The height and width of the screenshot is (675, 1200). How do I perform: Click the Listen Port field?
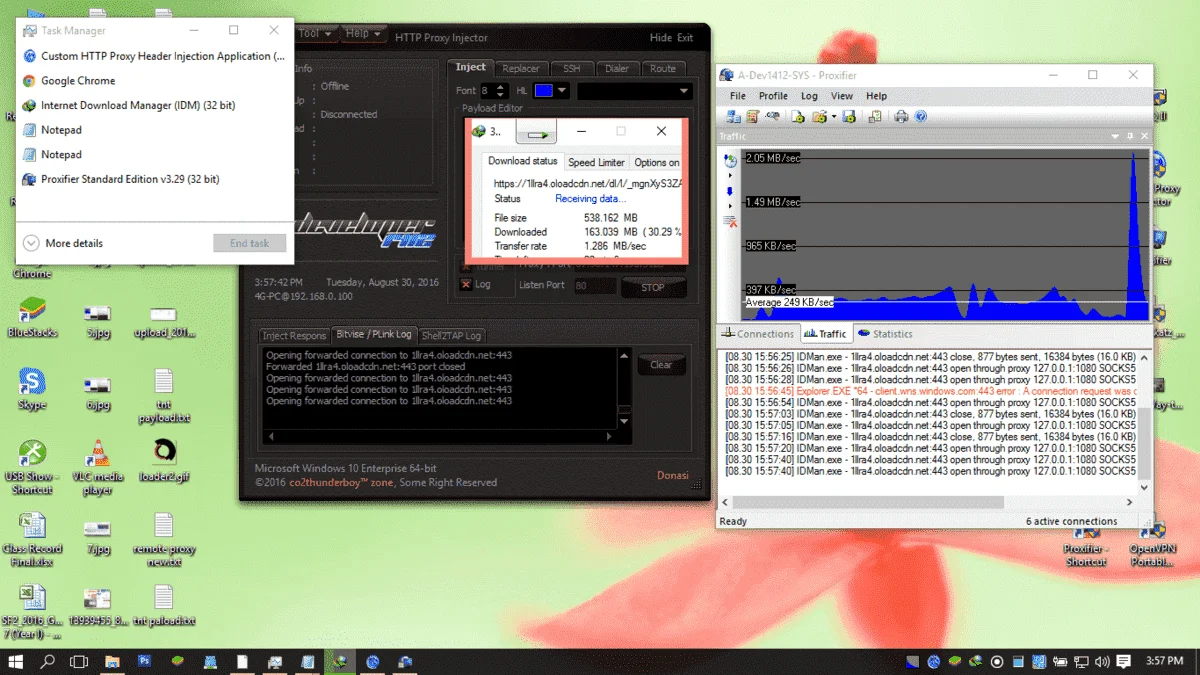[x=595, y=286]
